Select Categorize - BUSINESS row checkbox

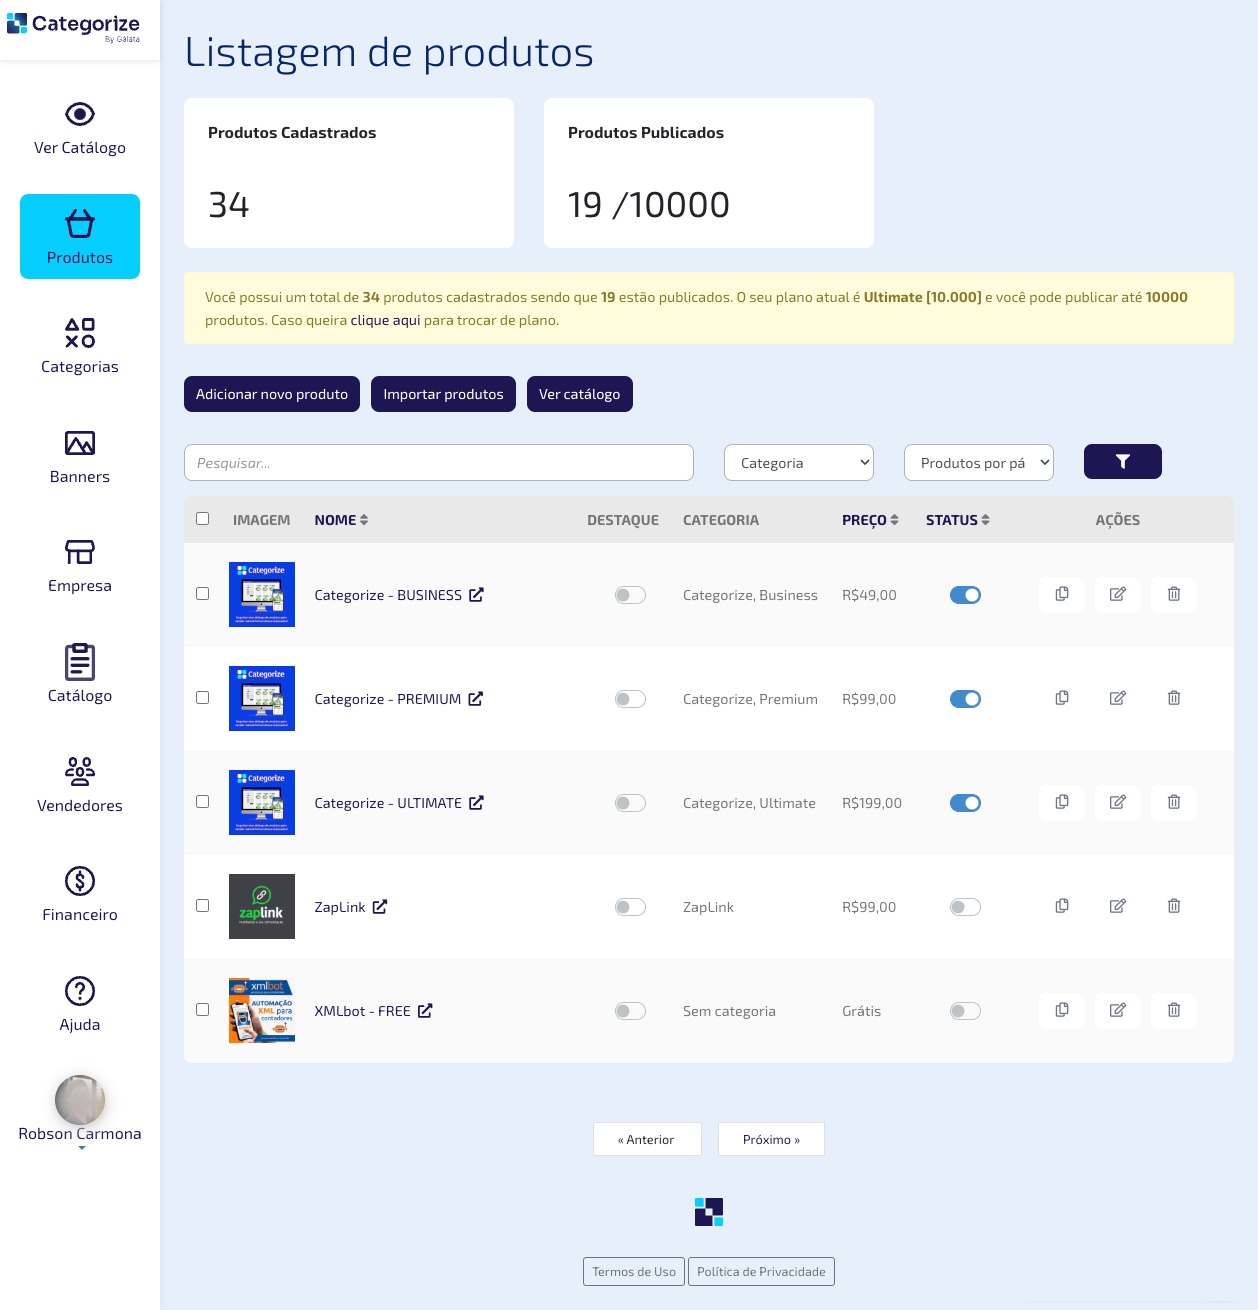click(203, 594)
